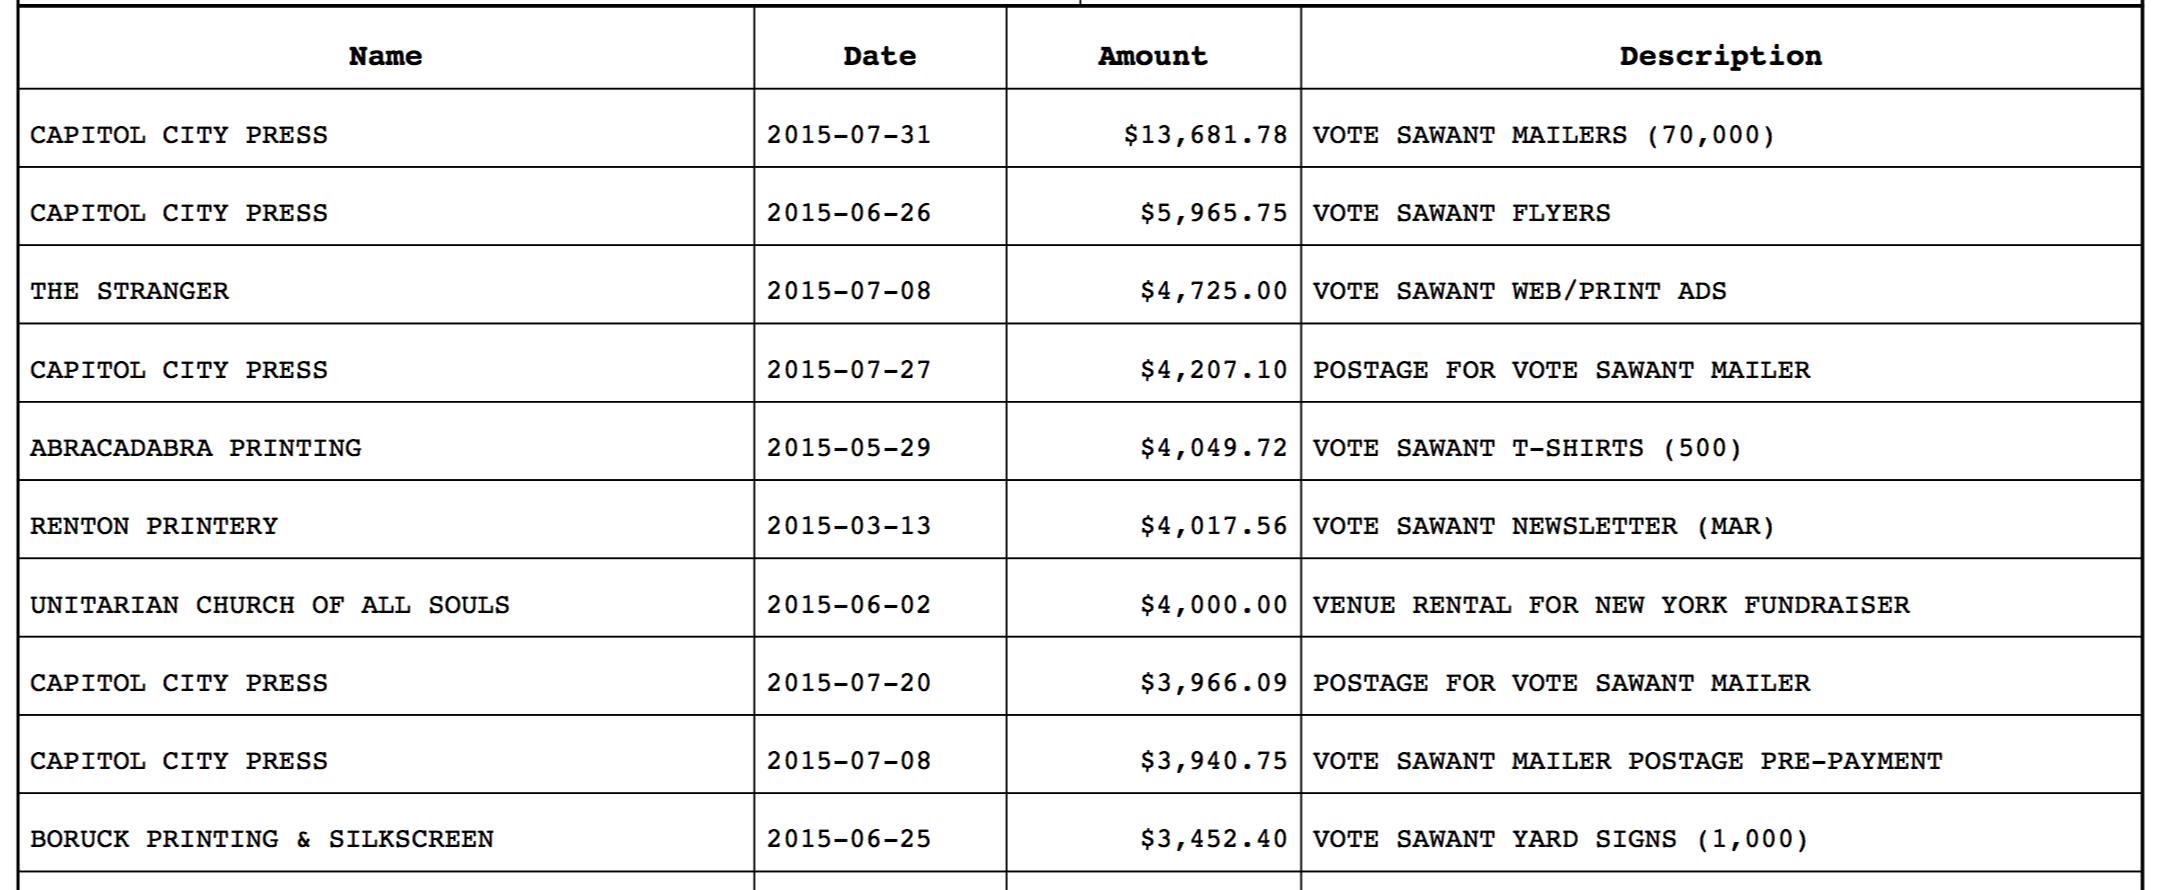This screenshot has width=2158, height=890.
Task: Select UNITARIAN CHURCH OF ALL SOULS cell
Action: coord(270,605)
